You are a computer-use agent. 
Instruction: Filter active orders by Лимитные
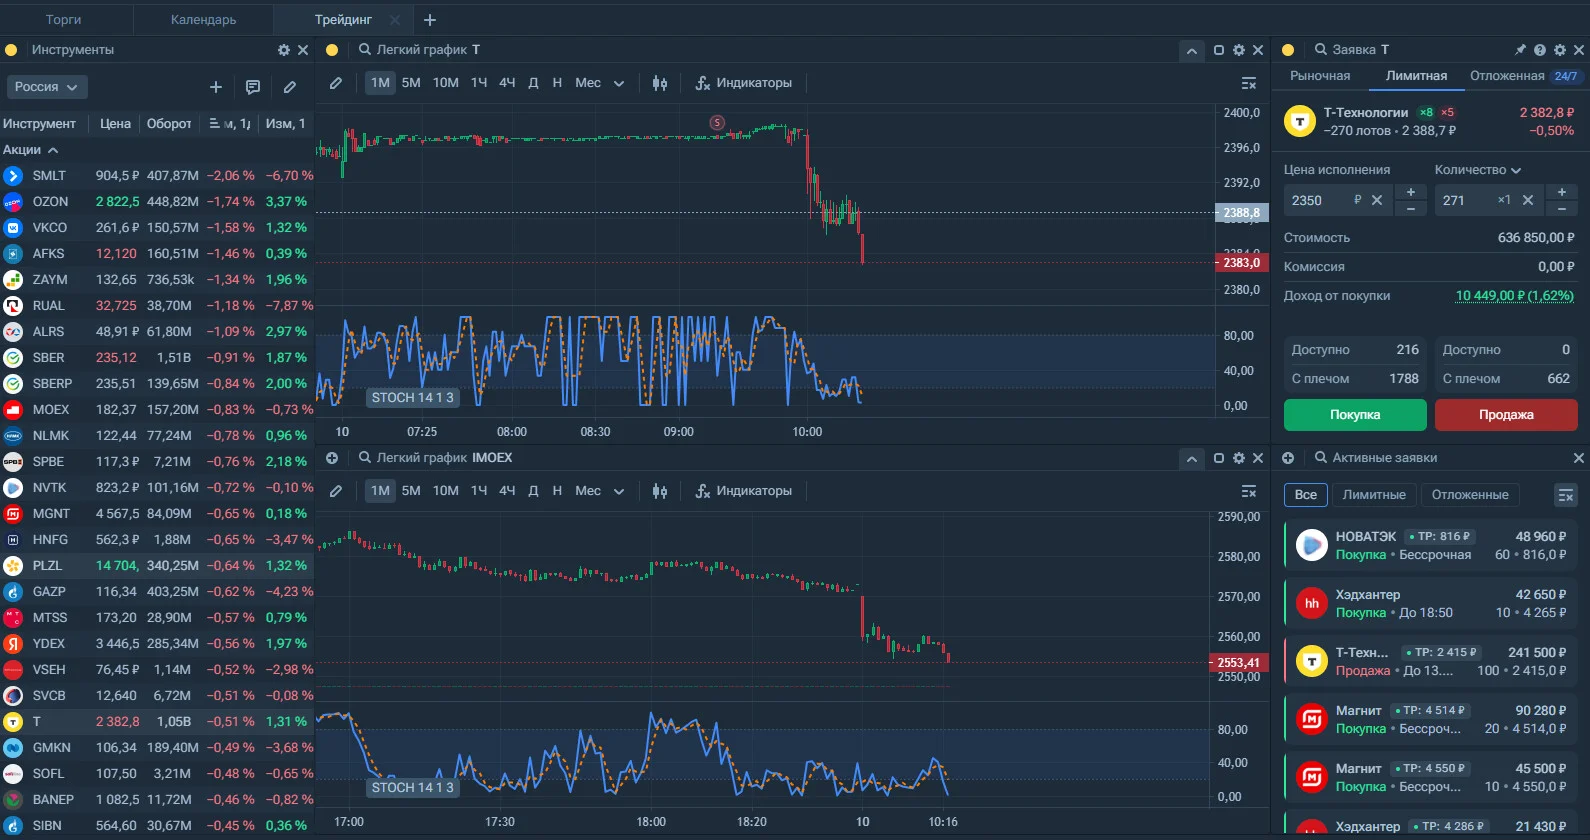1374,495
